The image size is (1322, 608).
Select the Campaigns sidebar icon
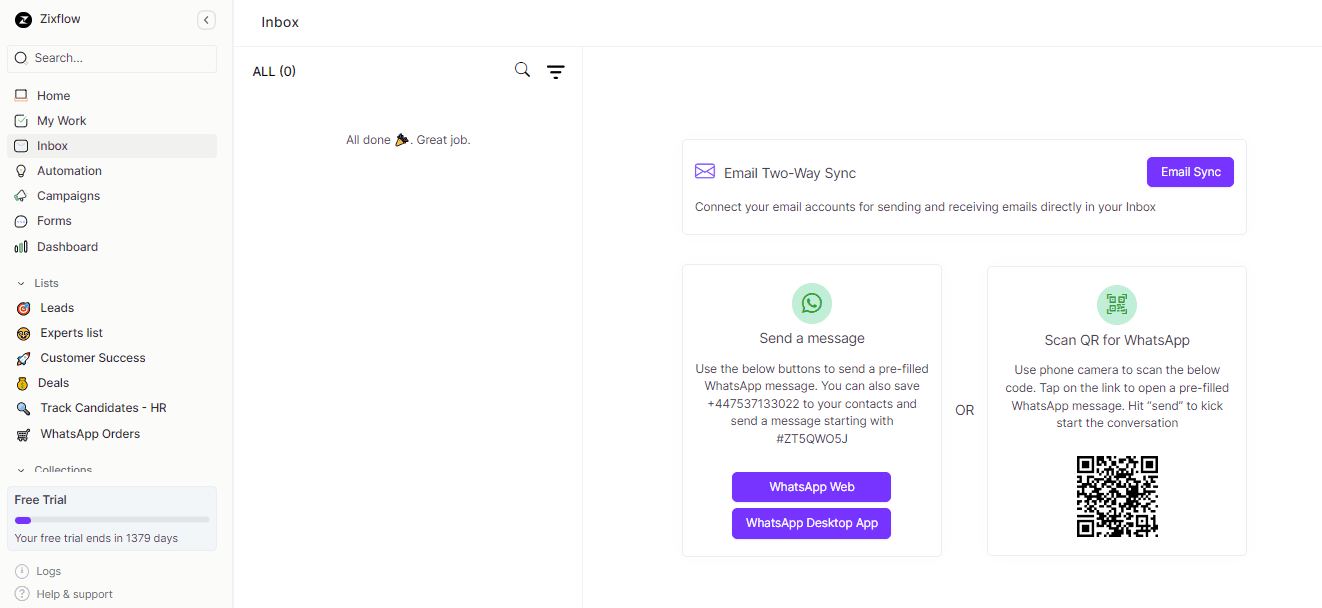pos(22,195)
